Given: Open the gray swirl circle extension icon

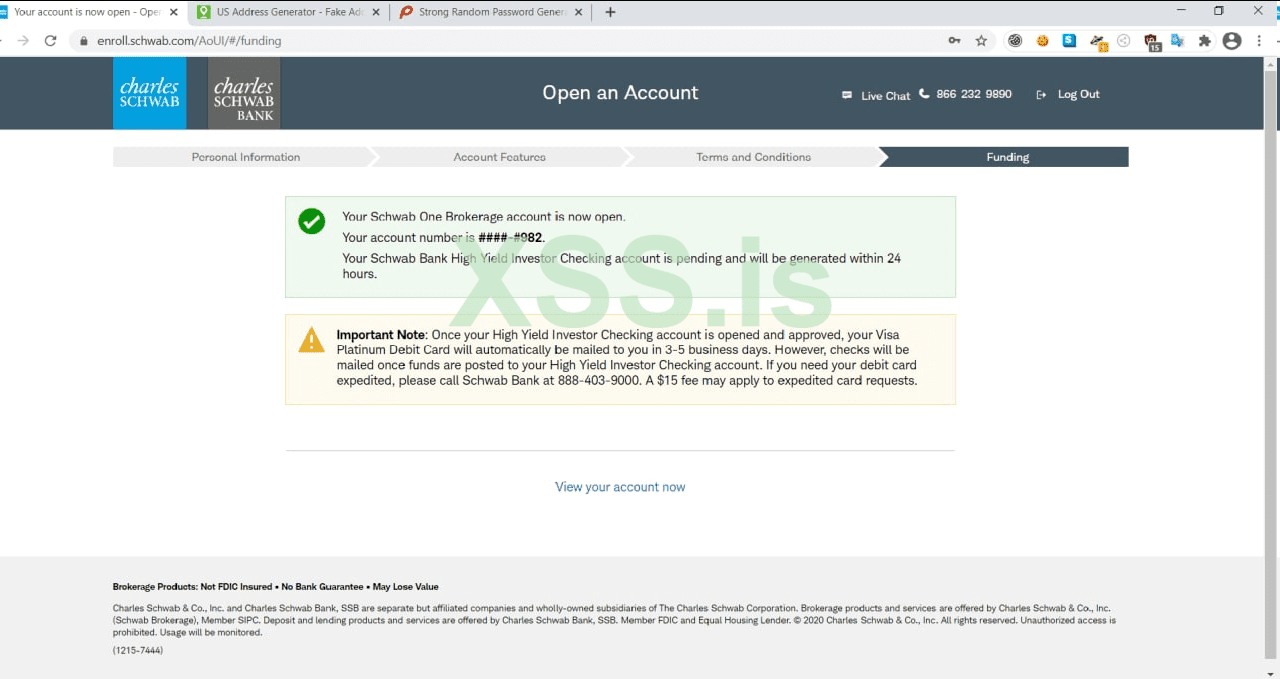Looking at the screenshot, I should (1015, 41).
